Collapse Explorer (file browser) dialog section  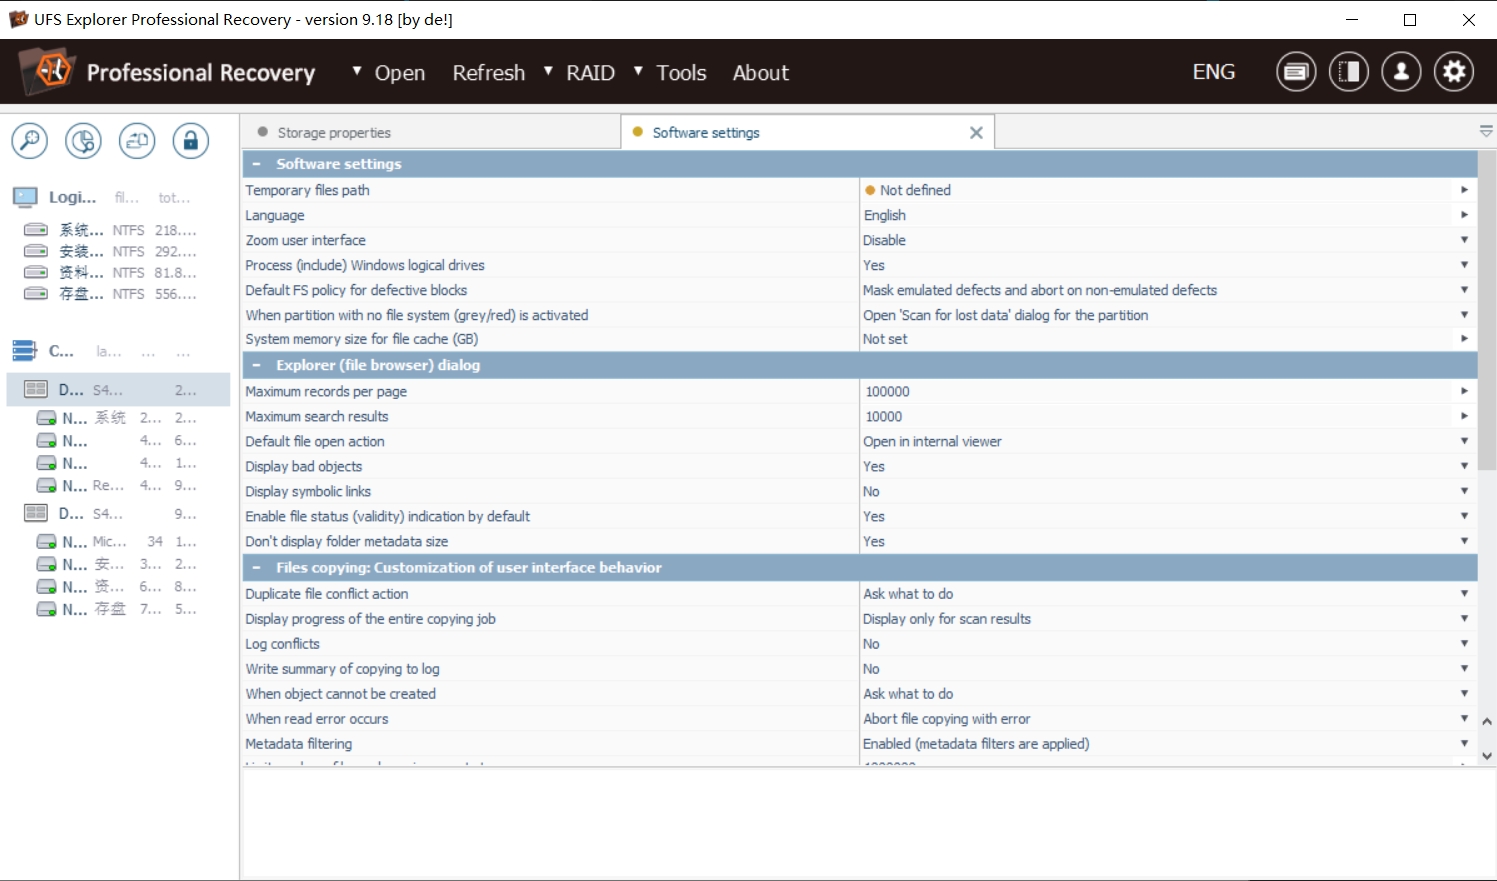point(257,365)
